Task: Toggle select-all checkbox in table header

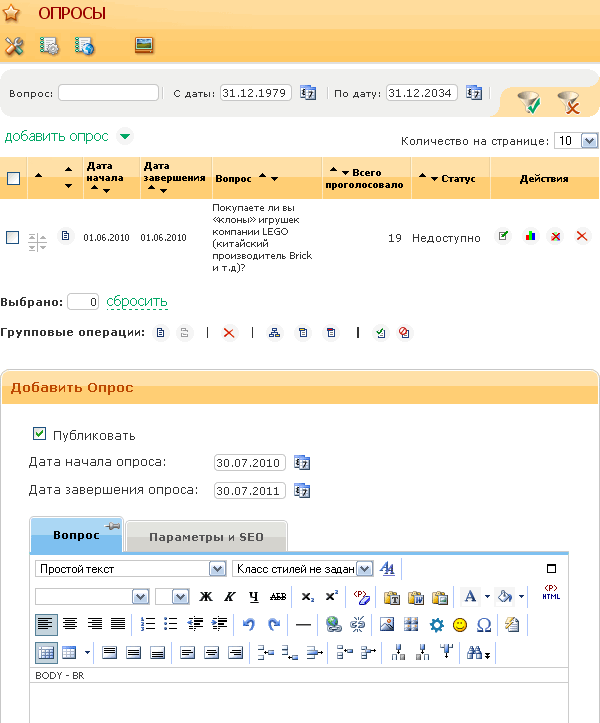Action: pyautogui.click(x=13, y=179)
